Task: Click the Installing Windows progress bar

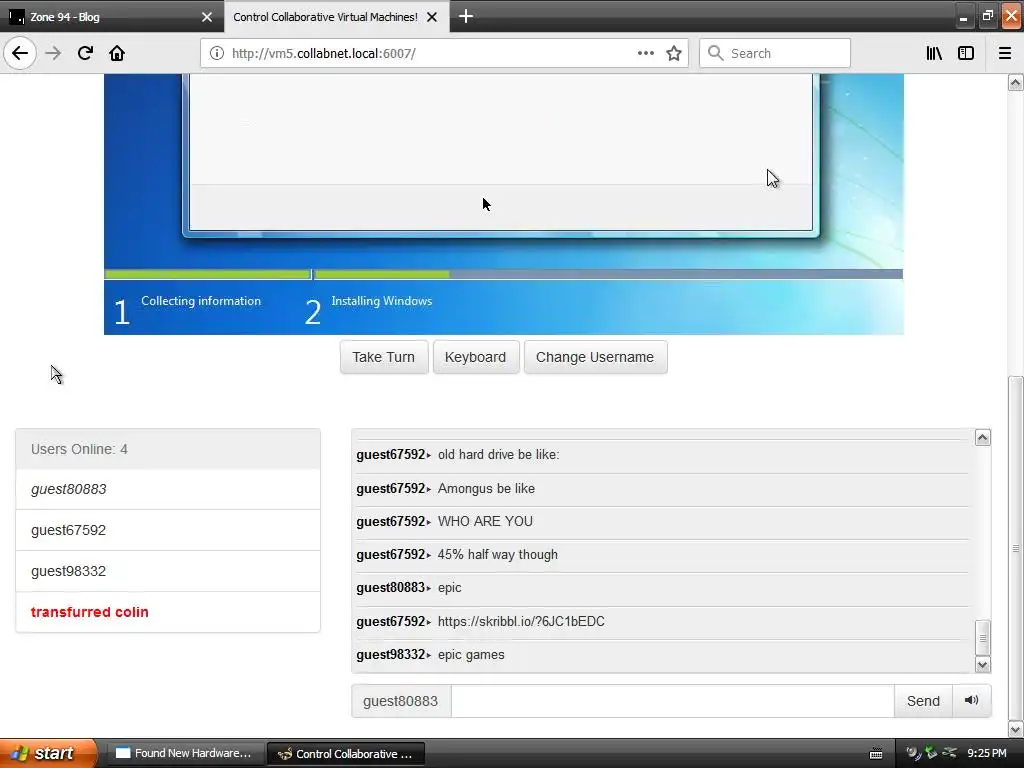Action: 609,274
